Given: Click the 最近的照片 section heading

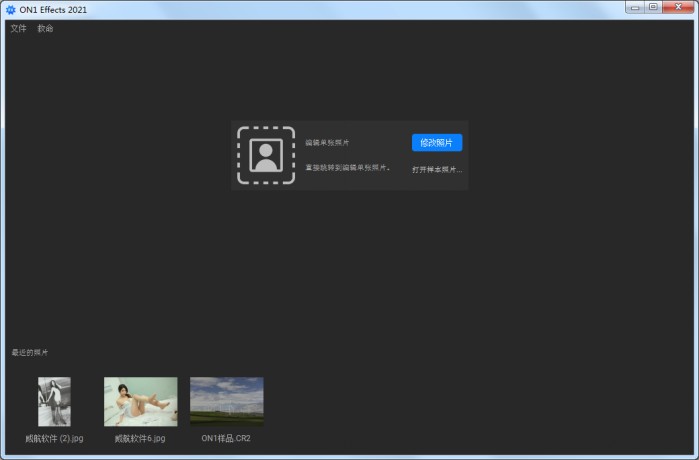Looking at the screenshot, I should pyautogui.click(x=29, y=352).
